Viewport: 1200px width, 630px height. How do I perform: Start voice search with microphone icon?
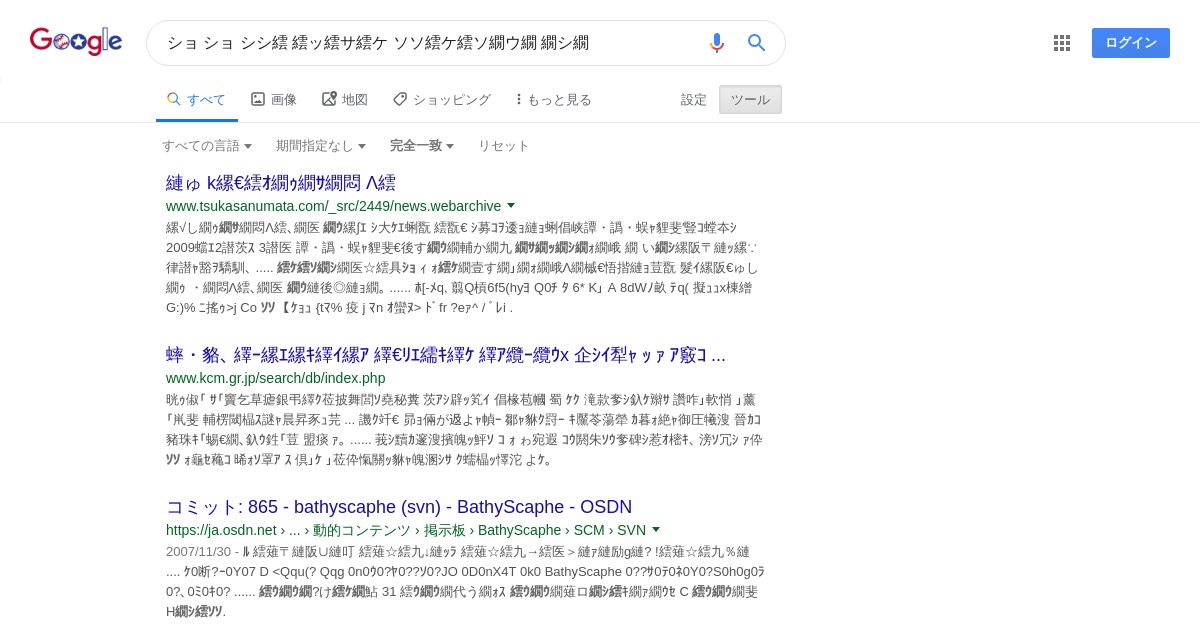click(x=716, y=43)
